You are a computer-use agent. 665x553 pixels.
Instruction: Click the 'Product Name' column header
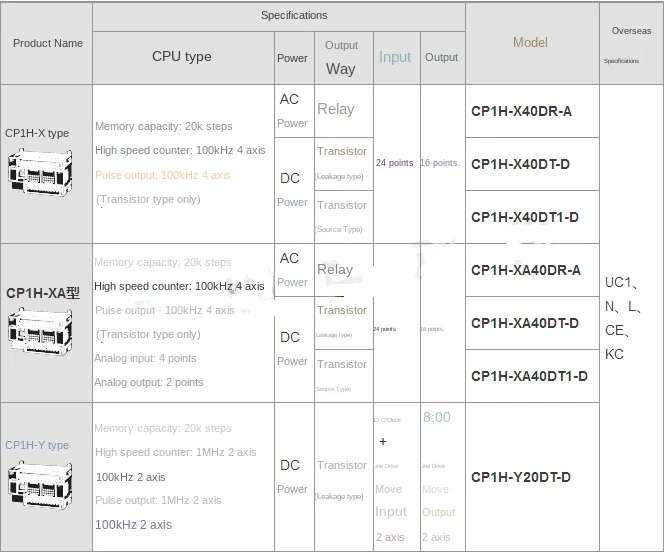[48, 43]
